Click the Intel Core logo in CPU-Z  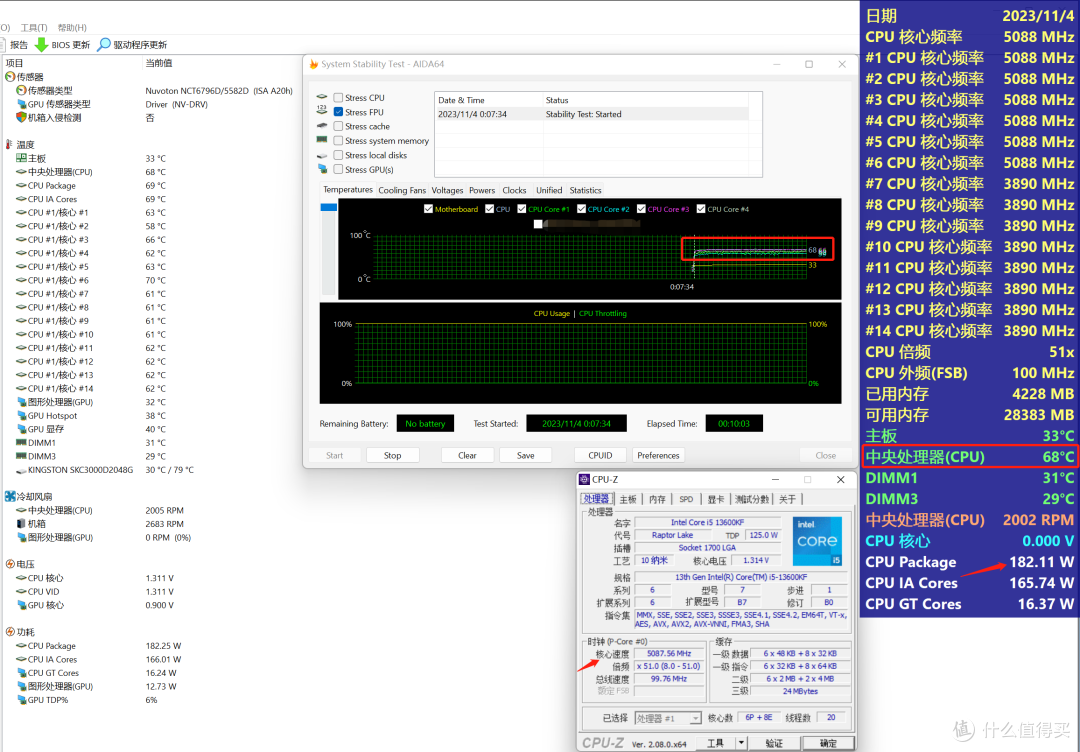coord(817,541)
